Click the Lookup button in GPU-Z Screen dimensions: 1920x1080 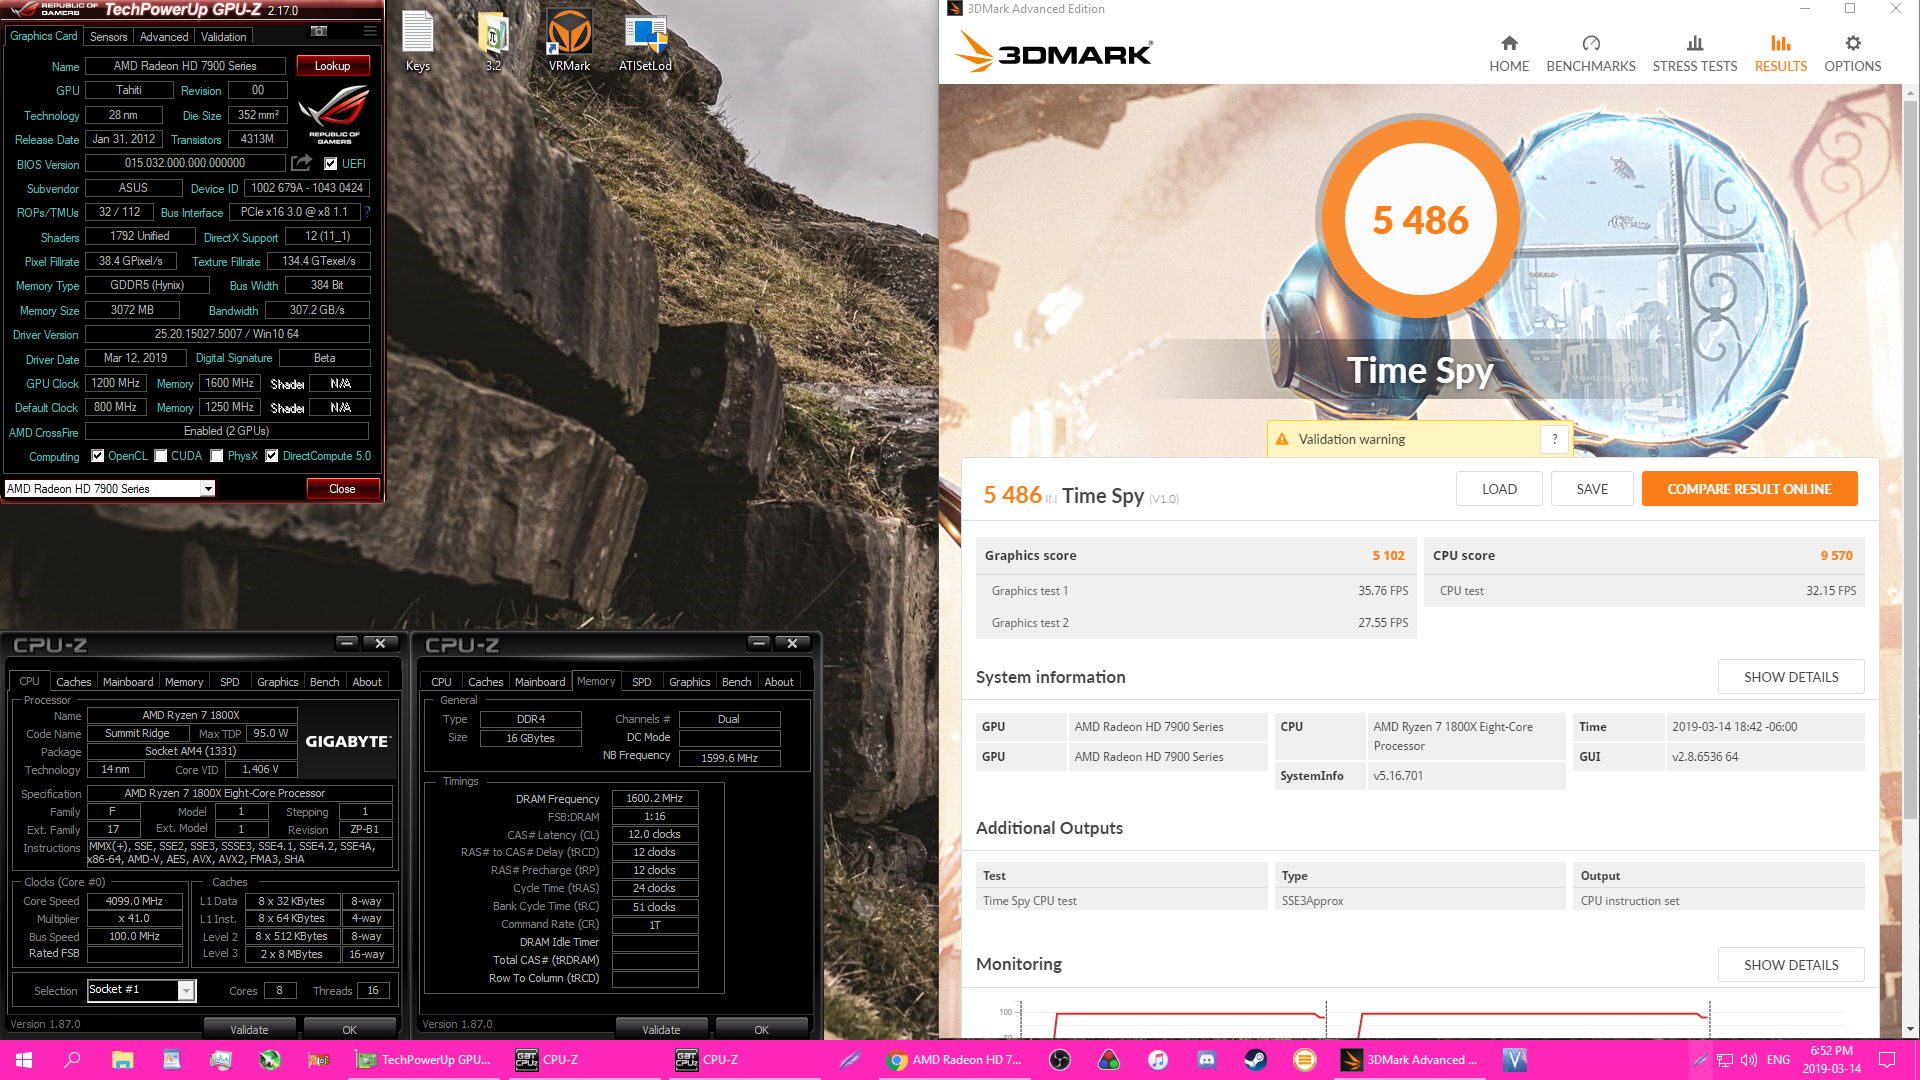click(x=333, y=66)
